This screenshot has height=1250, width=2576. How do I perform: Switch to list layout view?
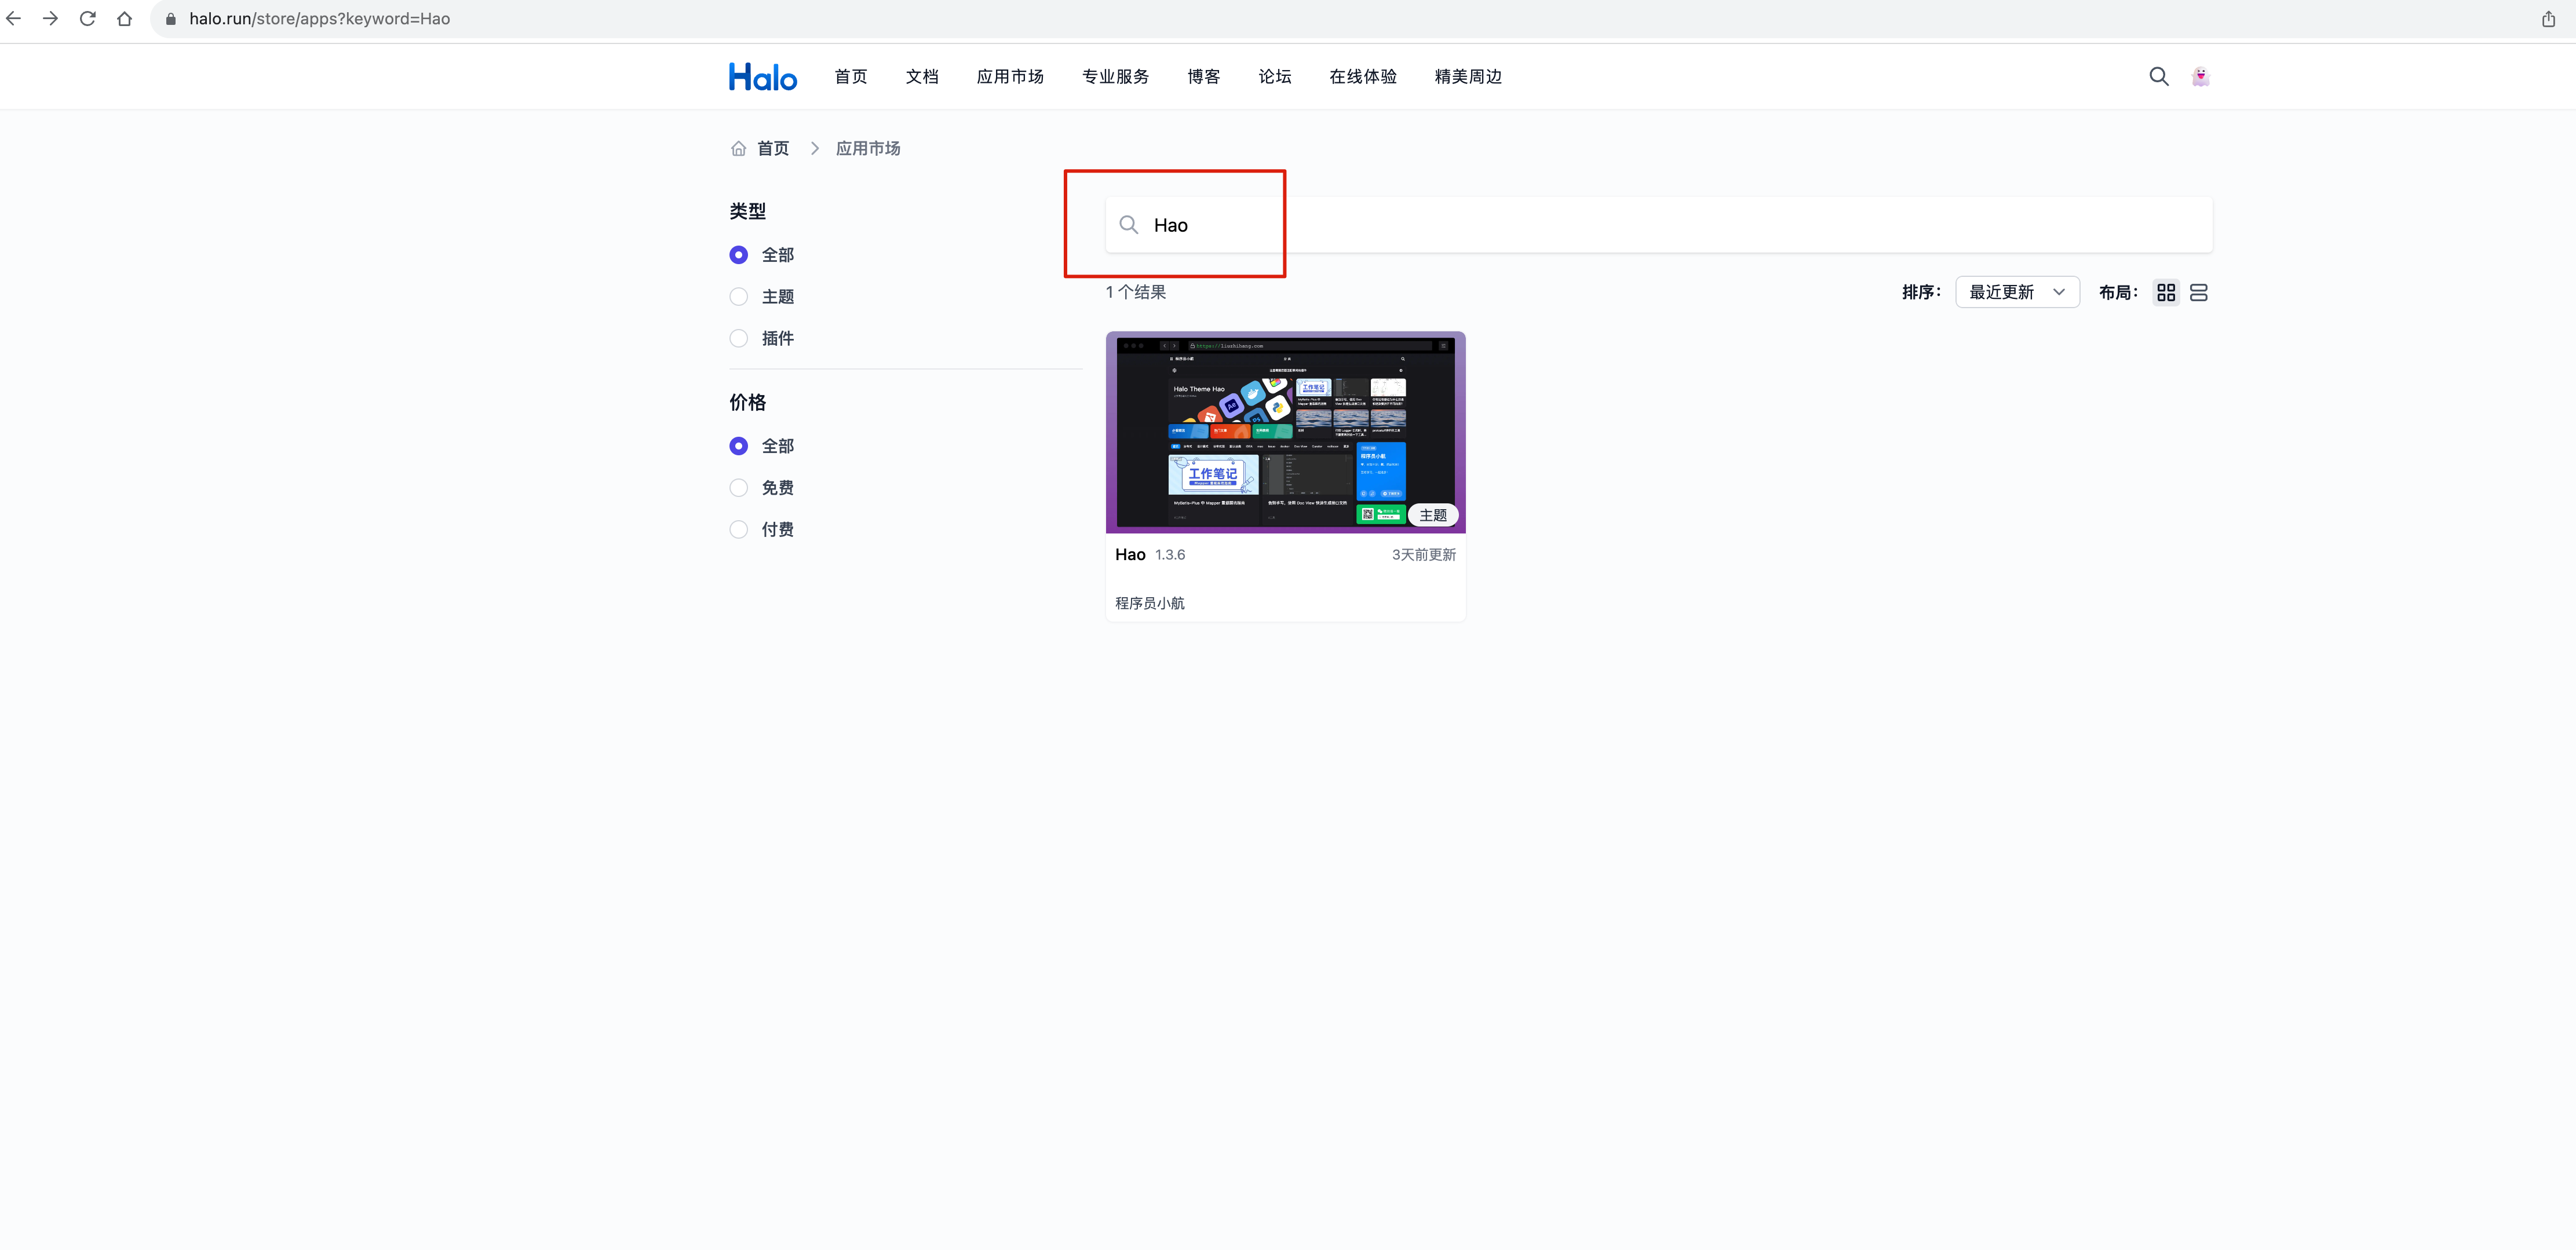pyautogui.click(x=2199, y=293)
